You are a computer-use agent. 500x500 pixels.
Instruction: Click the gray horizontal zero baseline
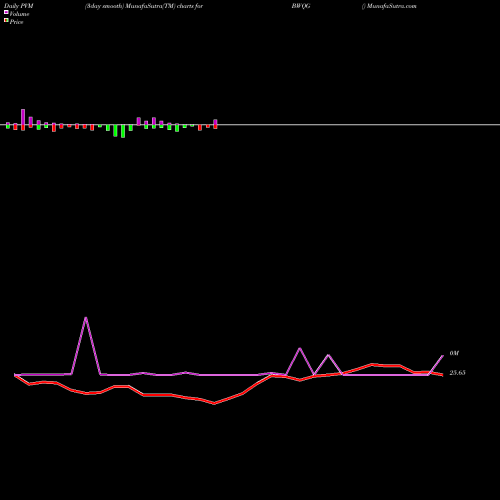pos(250,125)
